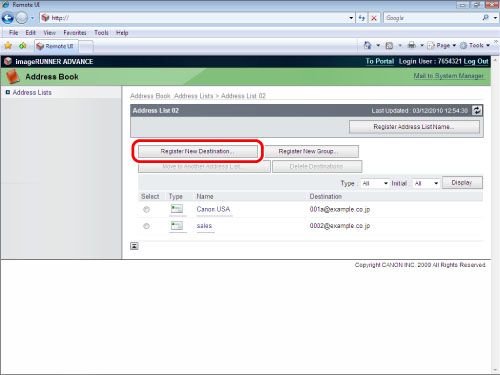Open the sales destination link
This screenshot has width=500, height=375.
click(204, 226)
